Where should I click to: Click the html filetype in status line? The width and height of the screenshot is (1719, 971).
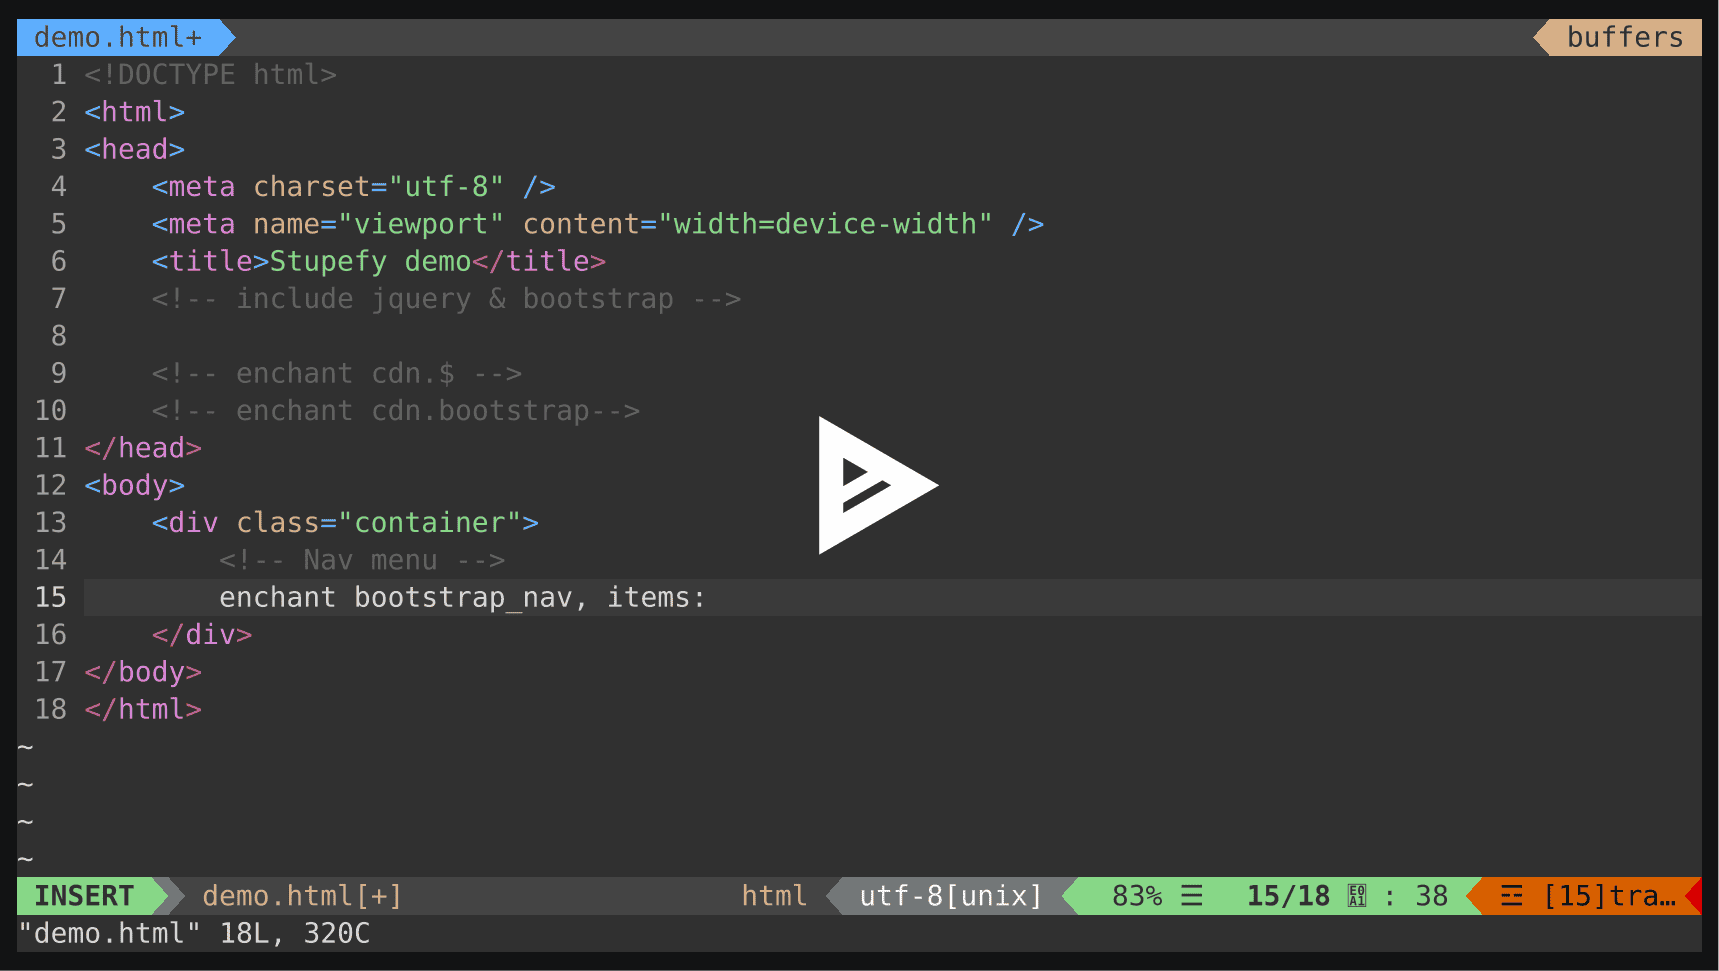(x=774, y=896)
